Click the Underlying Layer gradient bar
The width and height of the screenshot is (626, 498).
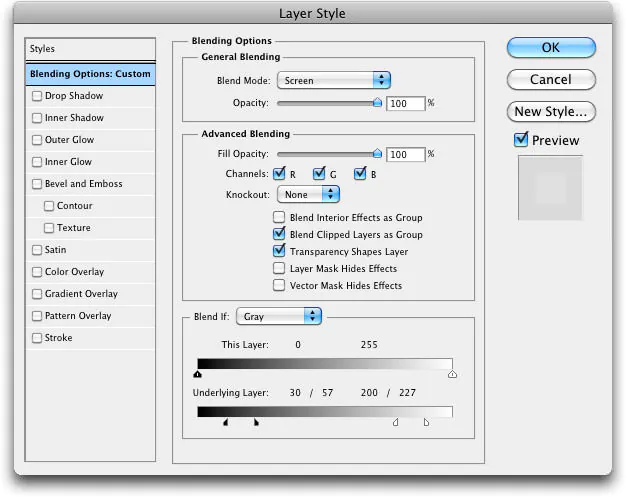325,412
